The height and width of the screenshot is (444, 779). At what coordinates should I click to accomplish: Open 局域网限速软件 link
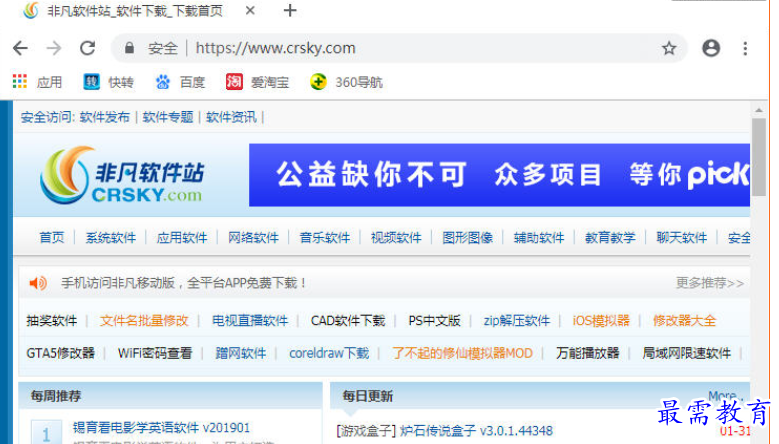click(x=687, y=353)
